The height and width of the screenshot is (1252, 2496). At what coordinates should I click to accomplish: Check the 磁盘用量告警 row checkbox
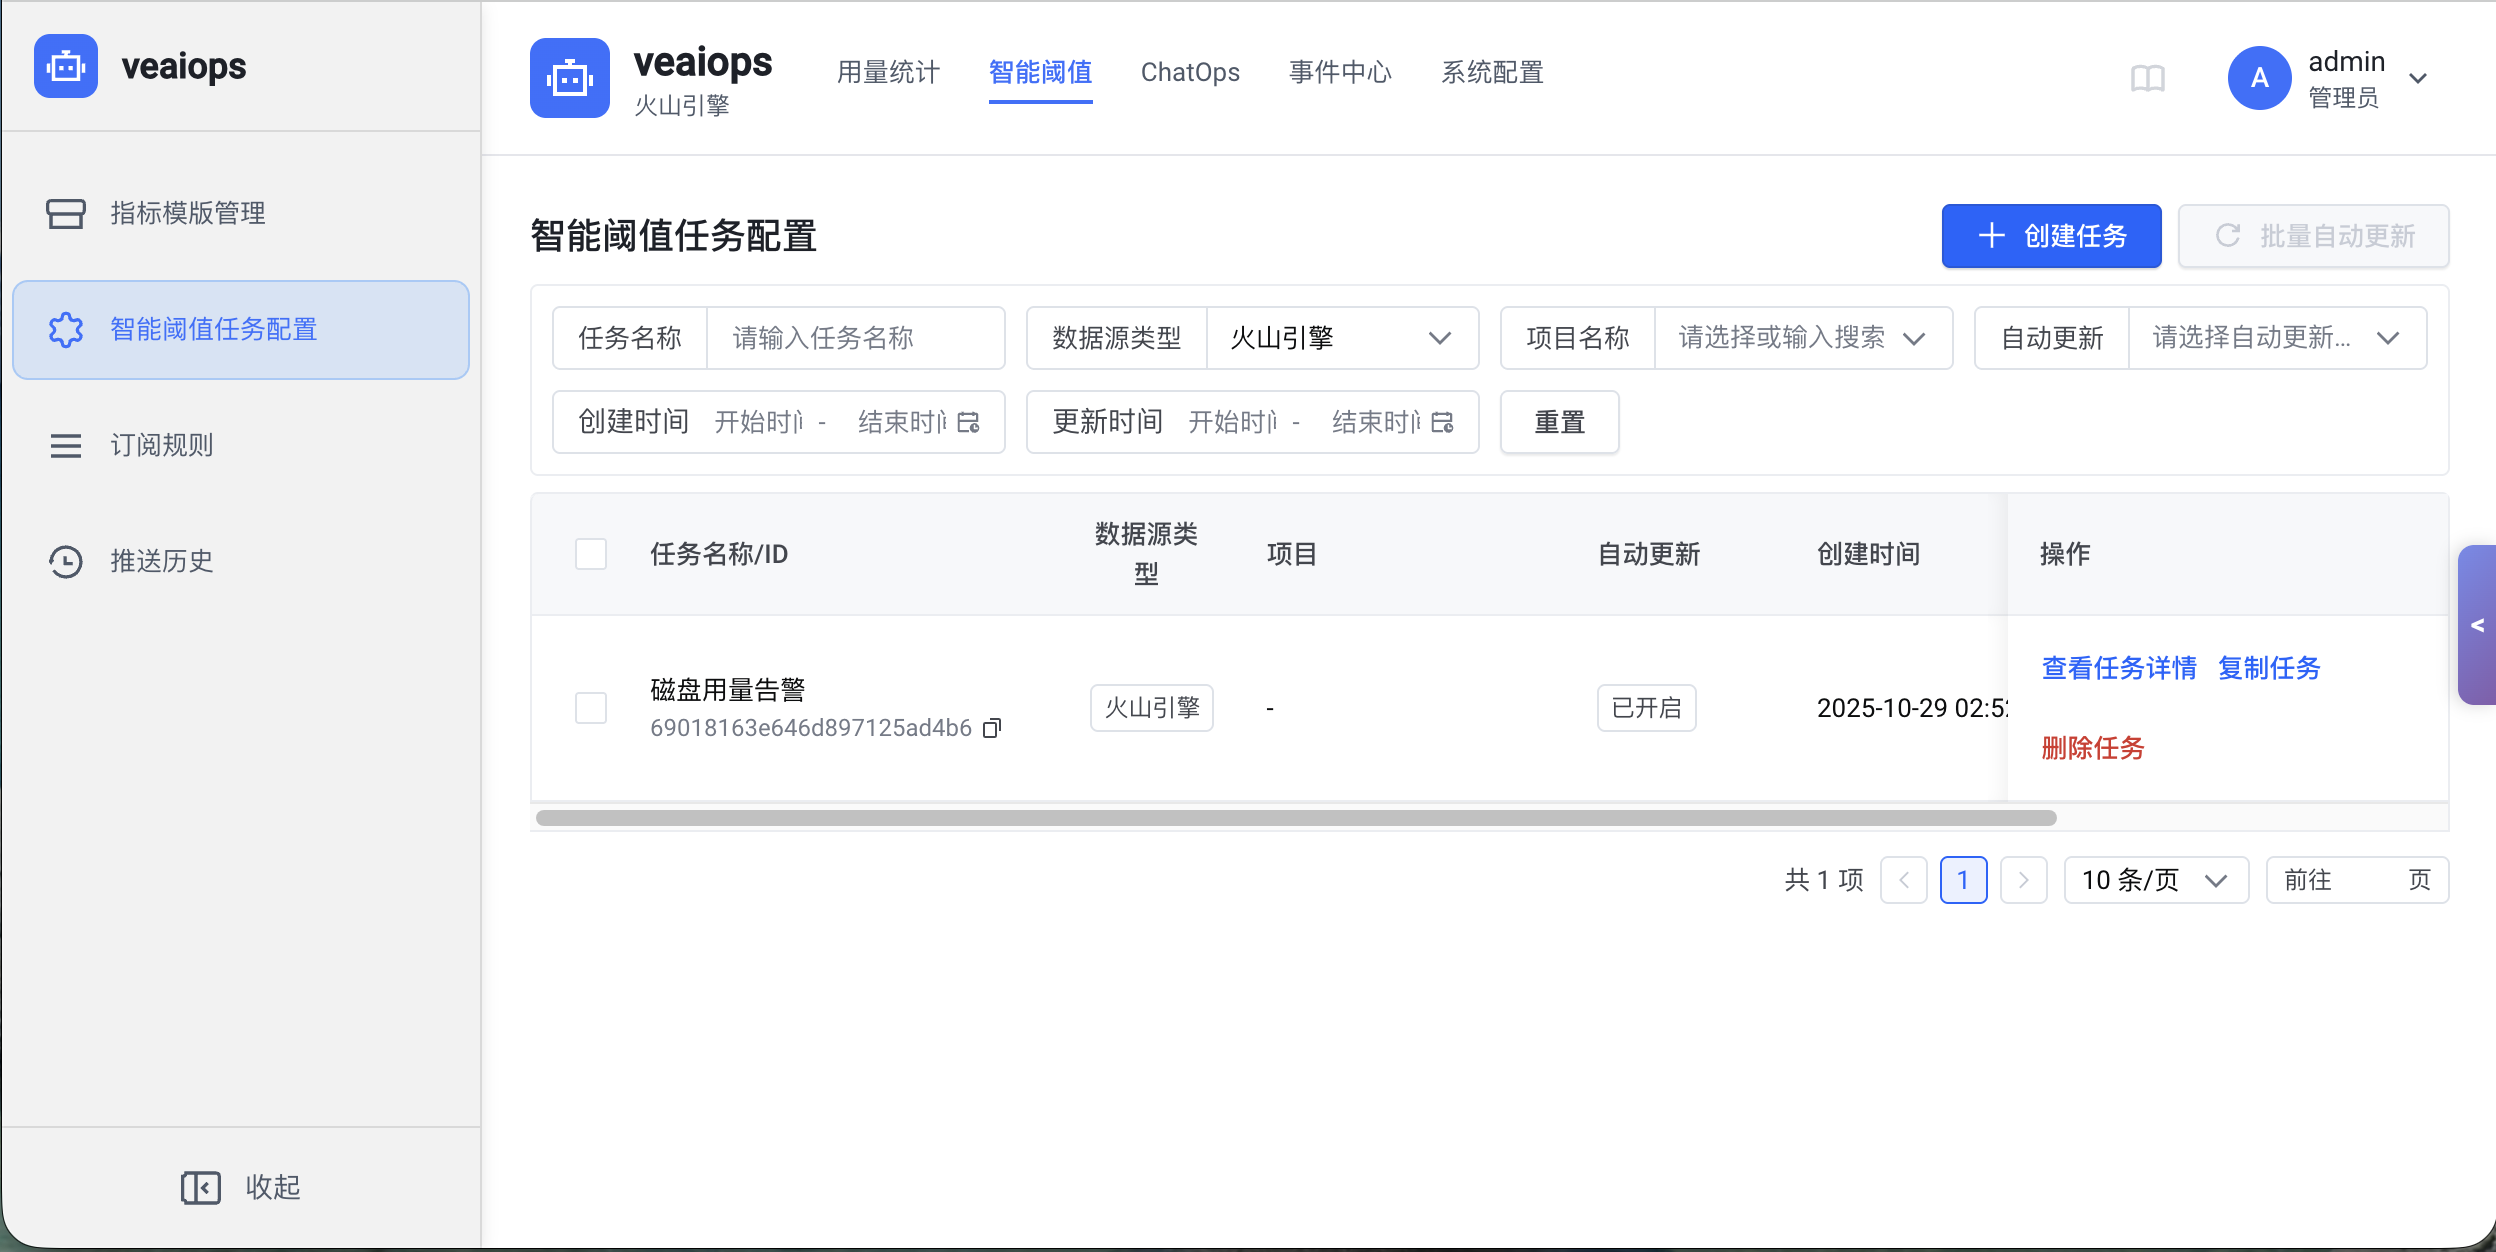click(589, 707)
